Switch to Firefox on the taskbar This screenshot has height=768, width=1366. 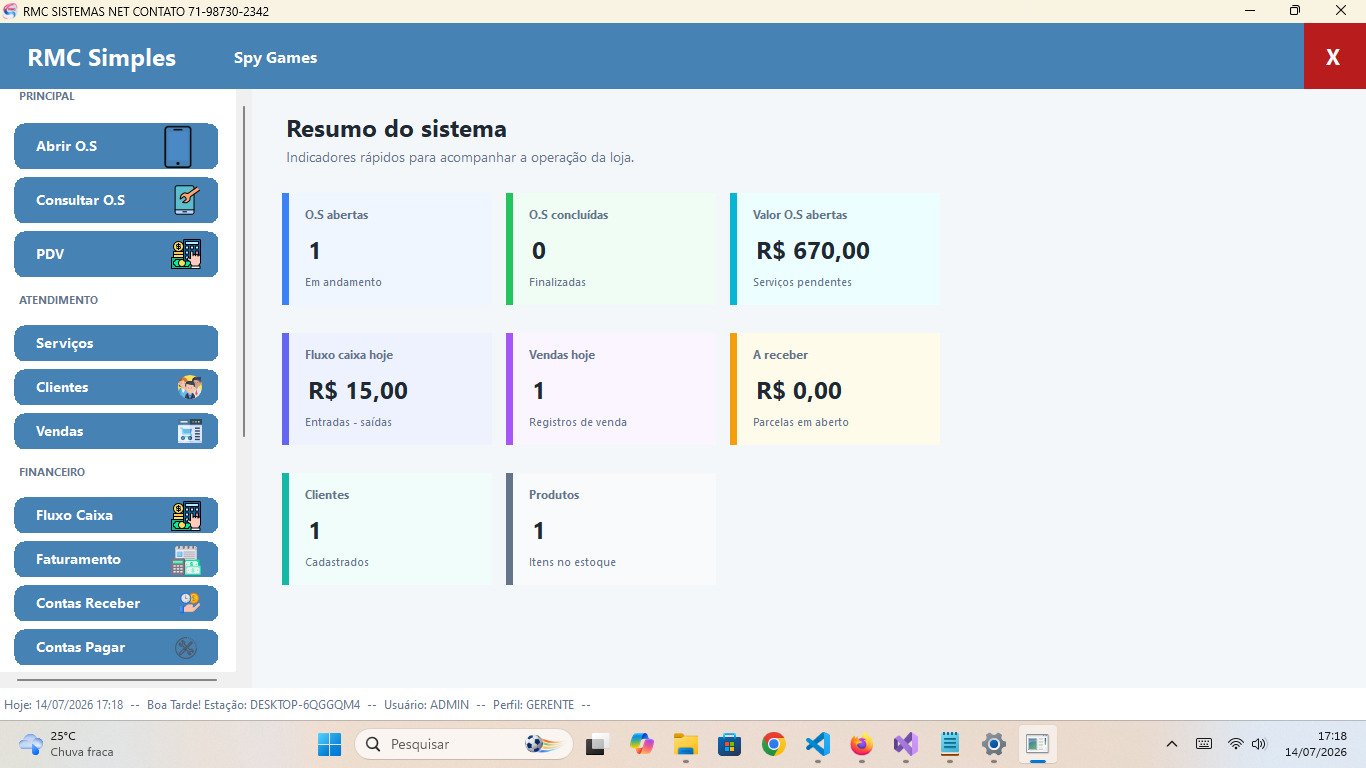[x=861, y=744]
